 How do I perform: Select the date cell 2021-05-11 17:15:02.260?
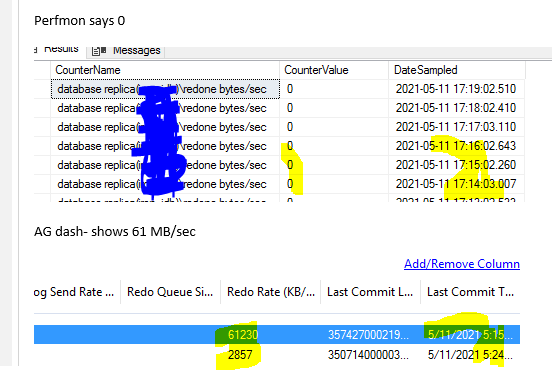point(456,165)
